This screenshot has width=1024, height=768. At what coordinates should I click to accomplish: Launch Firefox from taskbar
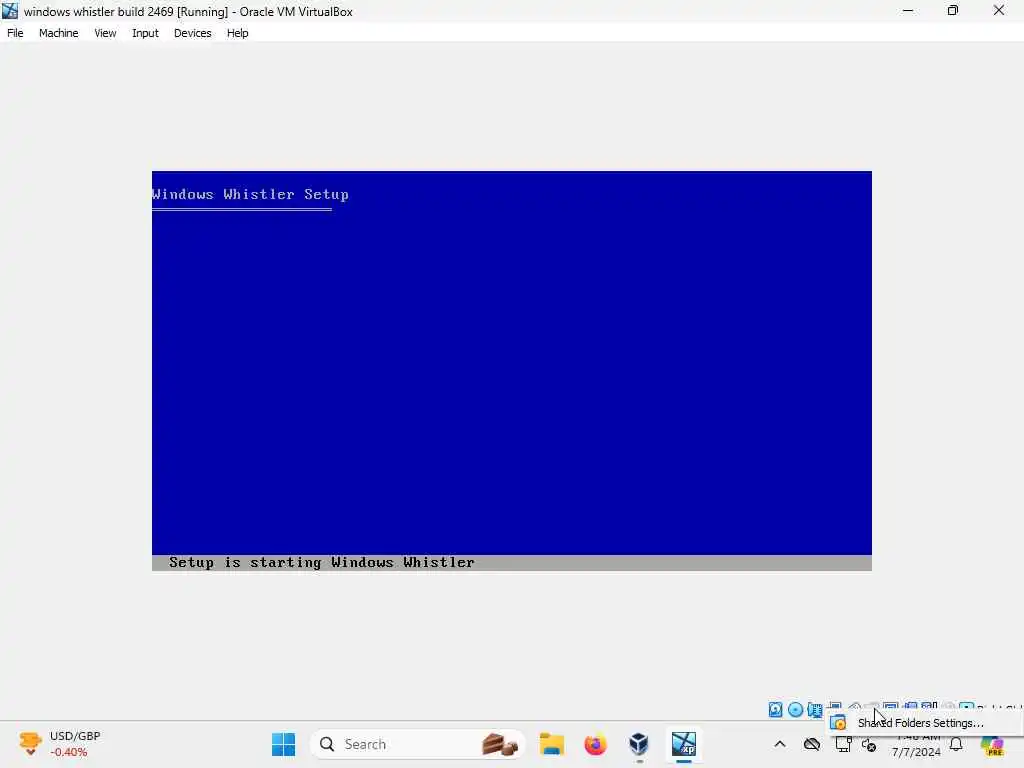pos(595,744)
